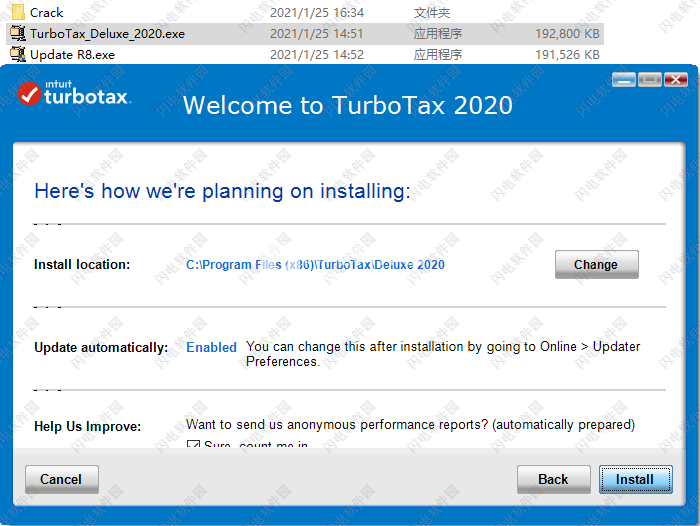Viewport: 700px width, 526px height.
Task: Select the TurboTax_Deluxe_2020.exe installer icon
Action: point(18,33)
